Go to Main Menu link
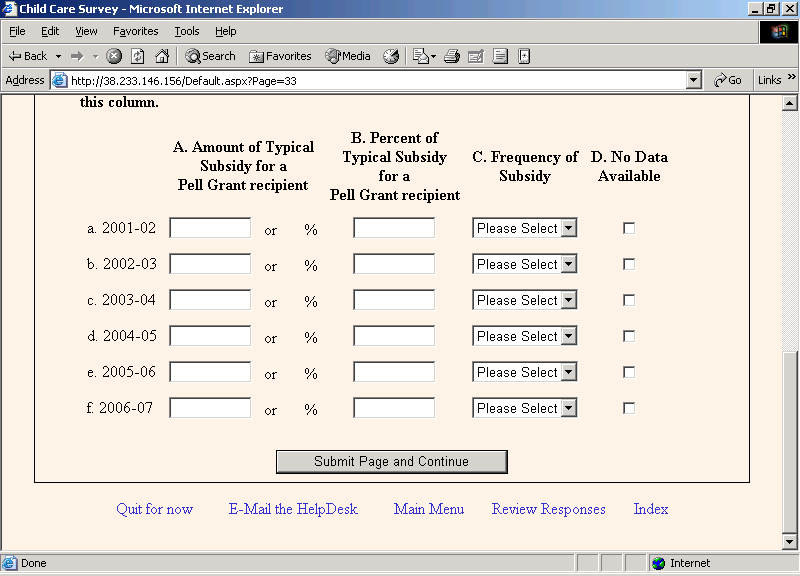Screen dimensions: 800x576 (429, 509)
